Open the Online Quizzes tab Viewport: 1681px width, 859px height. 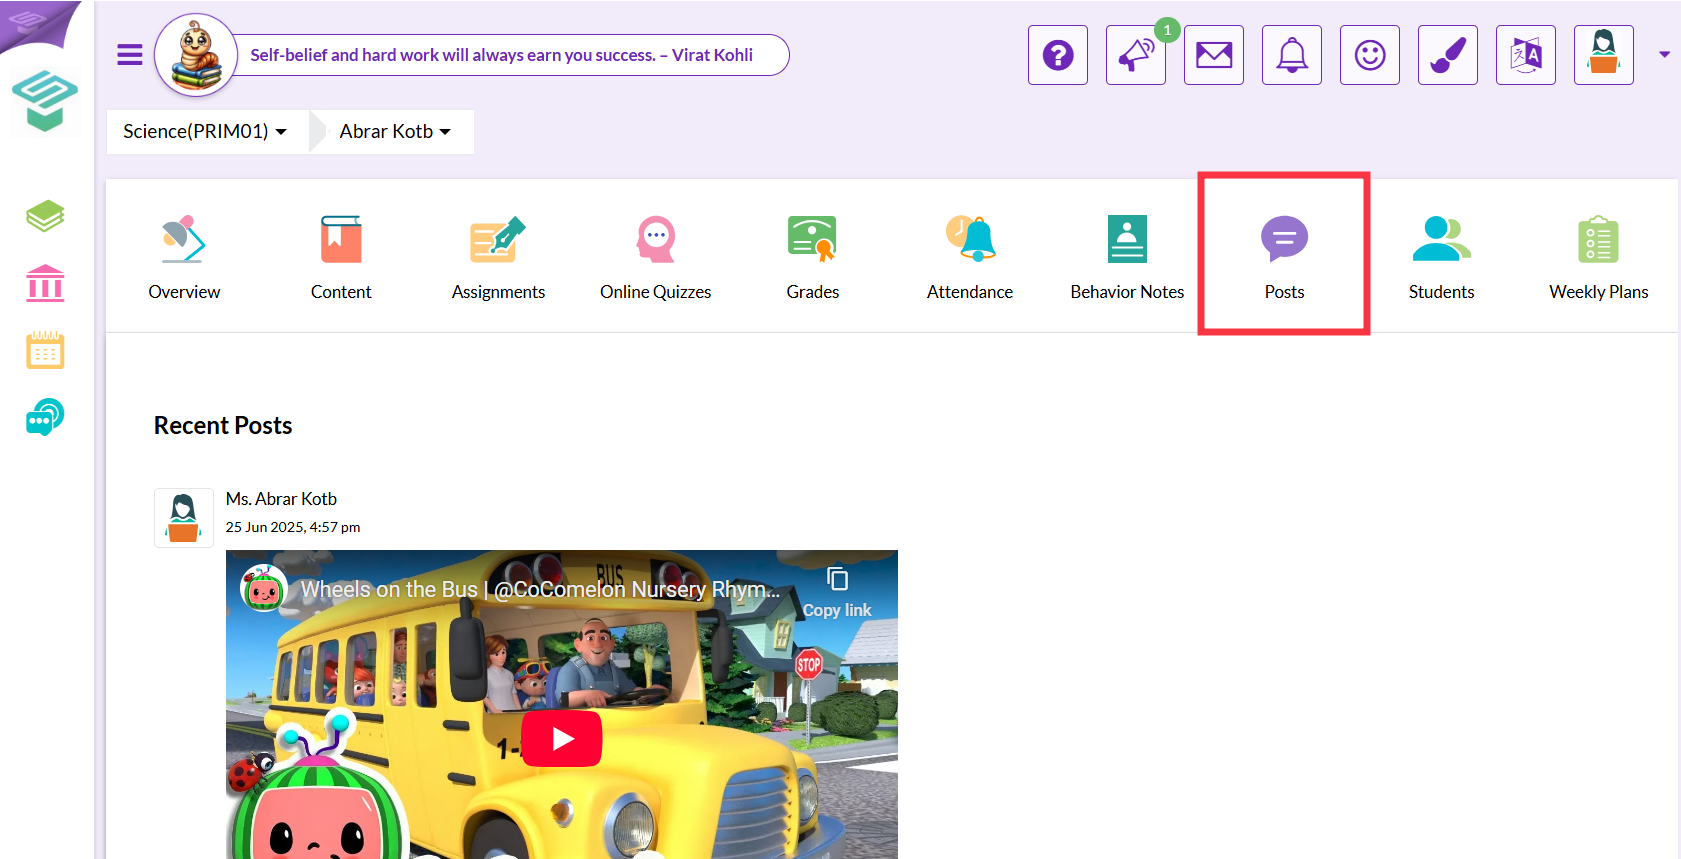(x=656, y=257)
